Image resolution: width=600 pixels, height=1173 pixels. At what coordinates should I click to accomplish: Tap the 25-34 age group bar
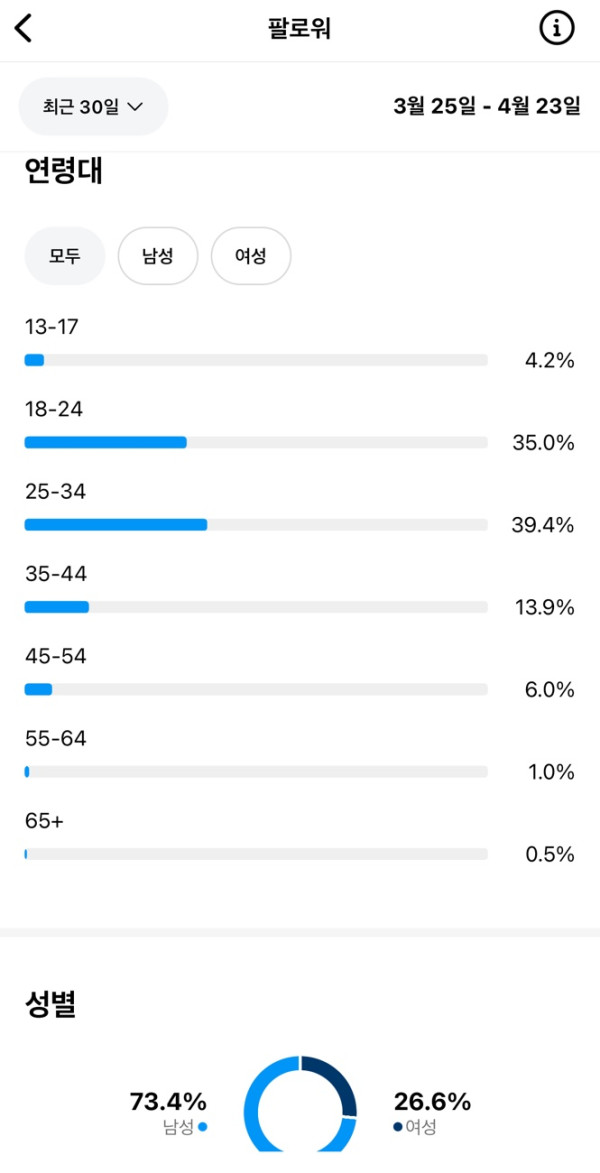pyautogui.click(x=255, y=524)
